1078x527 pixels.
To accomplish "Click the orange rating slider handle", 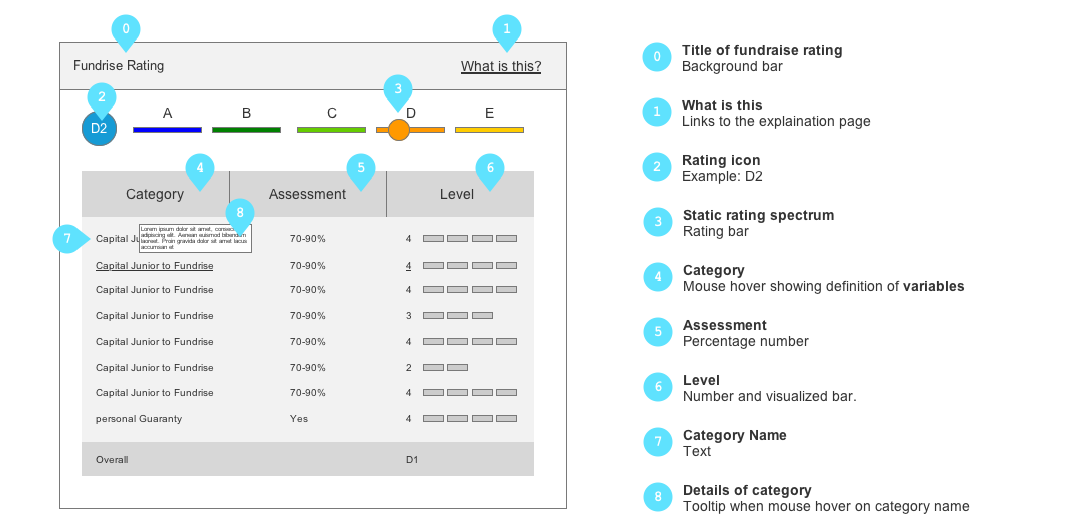I will click(399, 130).
